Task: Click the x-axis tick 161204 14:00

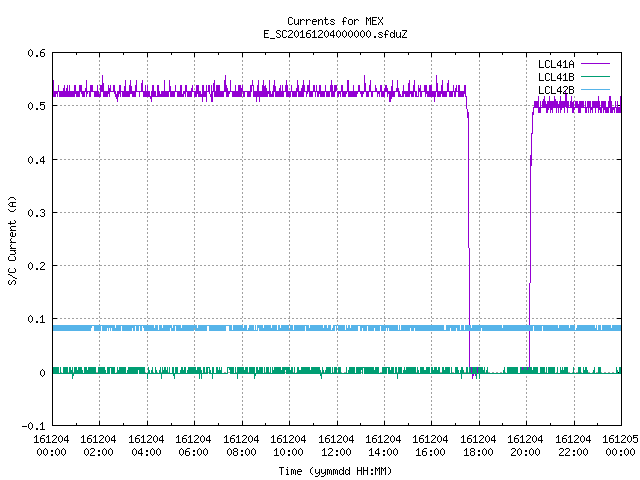Action: point(383,446)
